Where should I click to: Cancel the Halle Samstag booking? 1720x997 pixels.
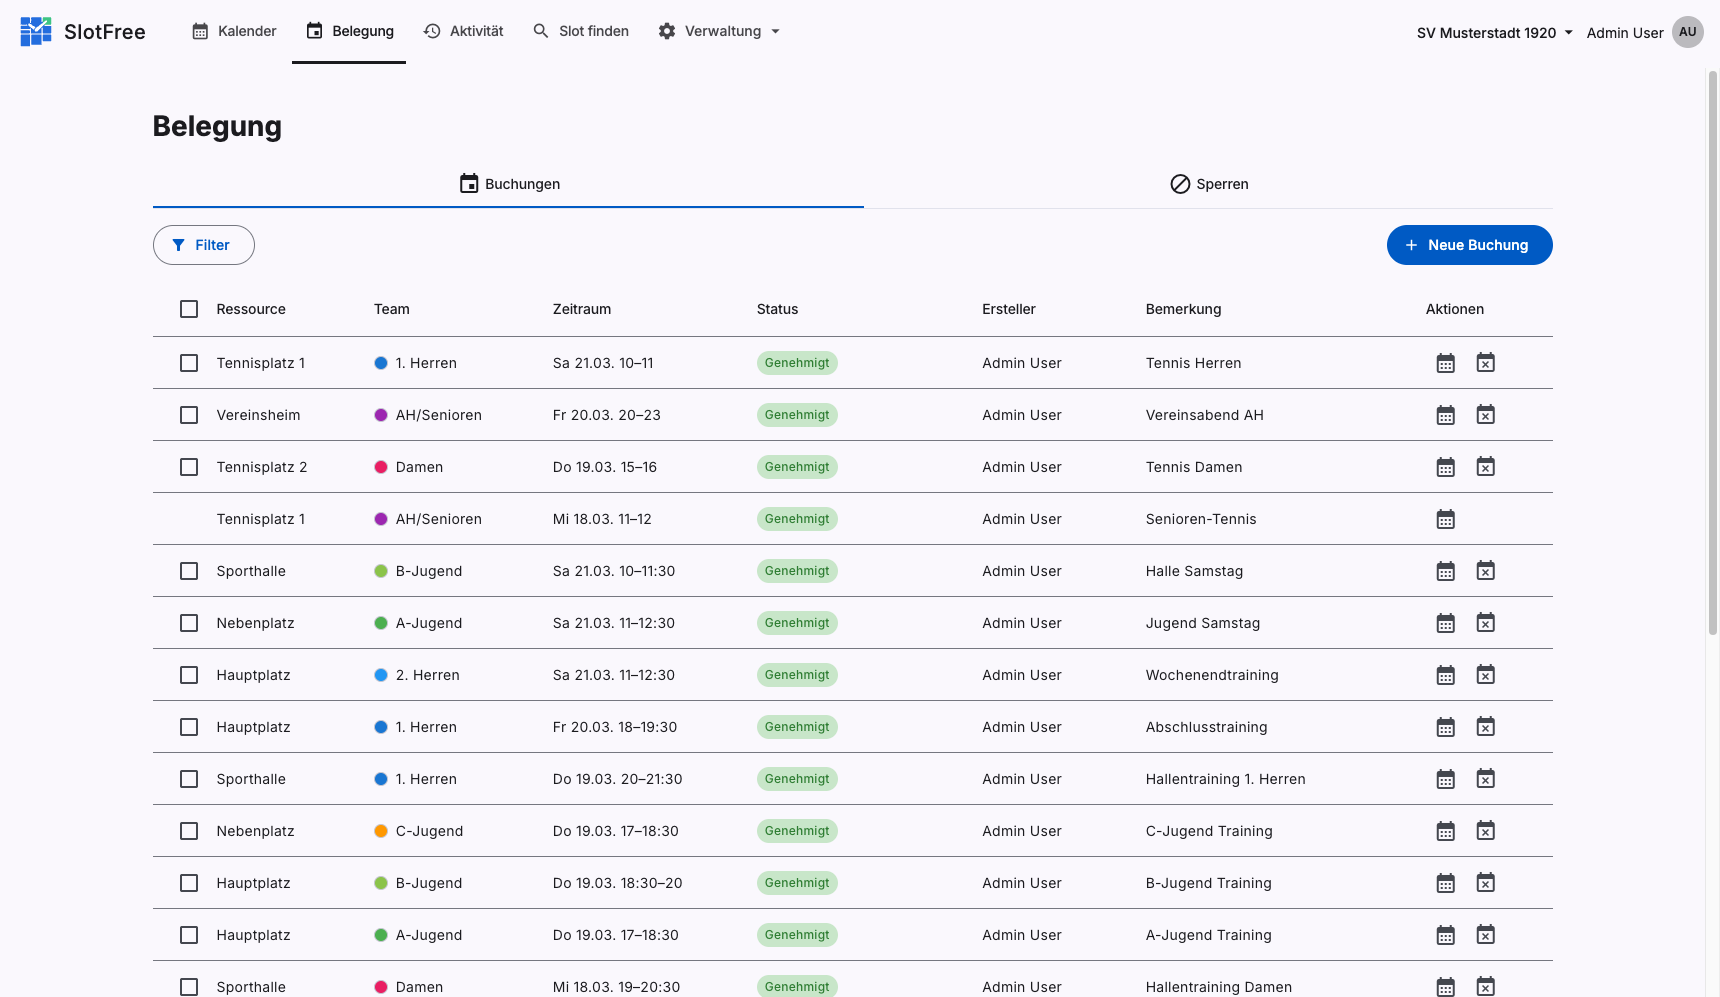coord(1485,571)
